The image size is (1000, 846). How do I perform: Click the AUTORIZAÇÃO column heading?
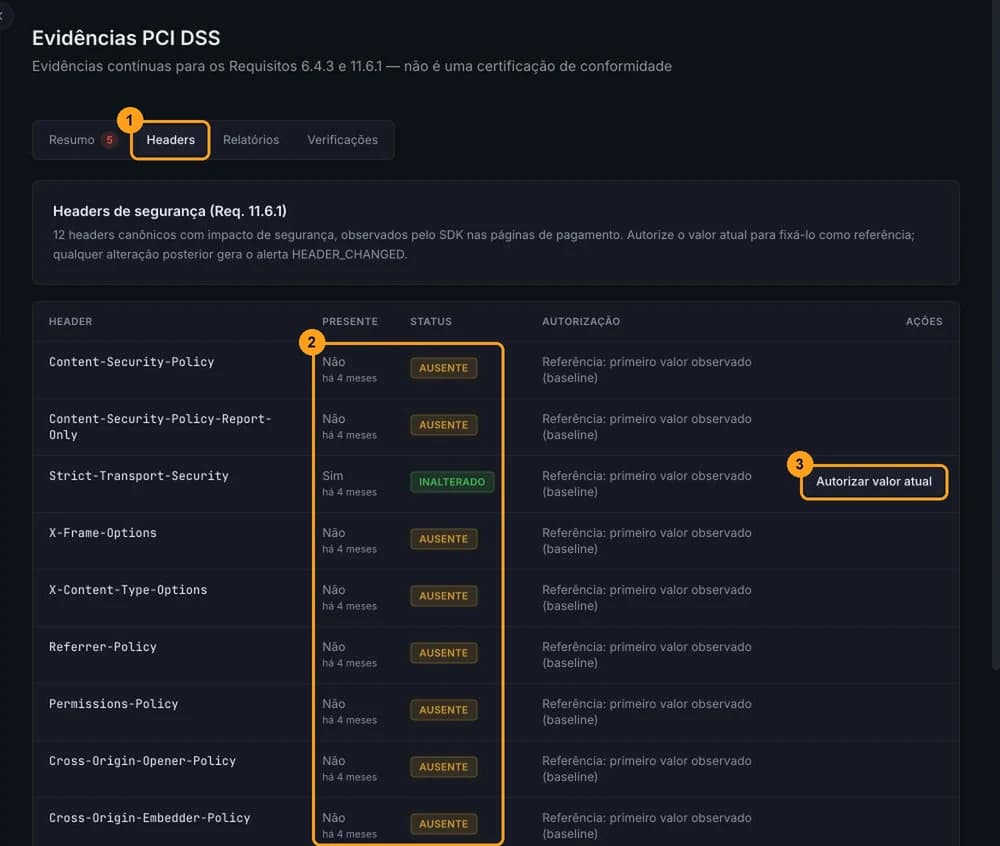tap(580, 321)
